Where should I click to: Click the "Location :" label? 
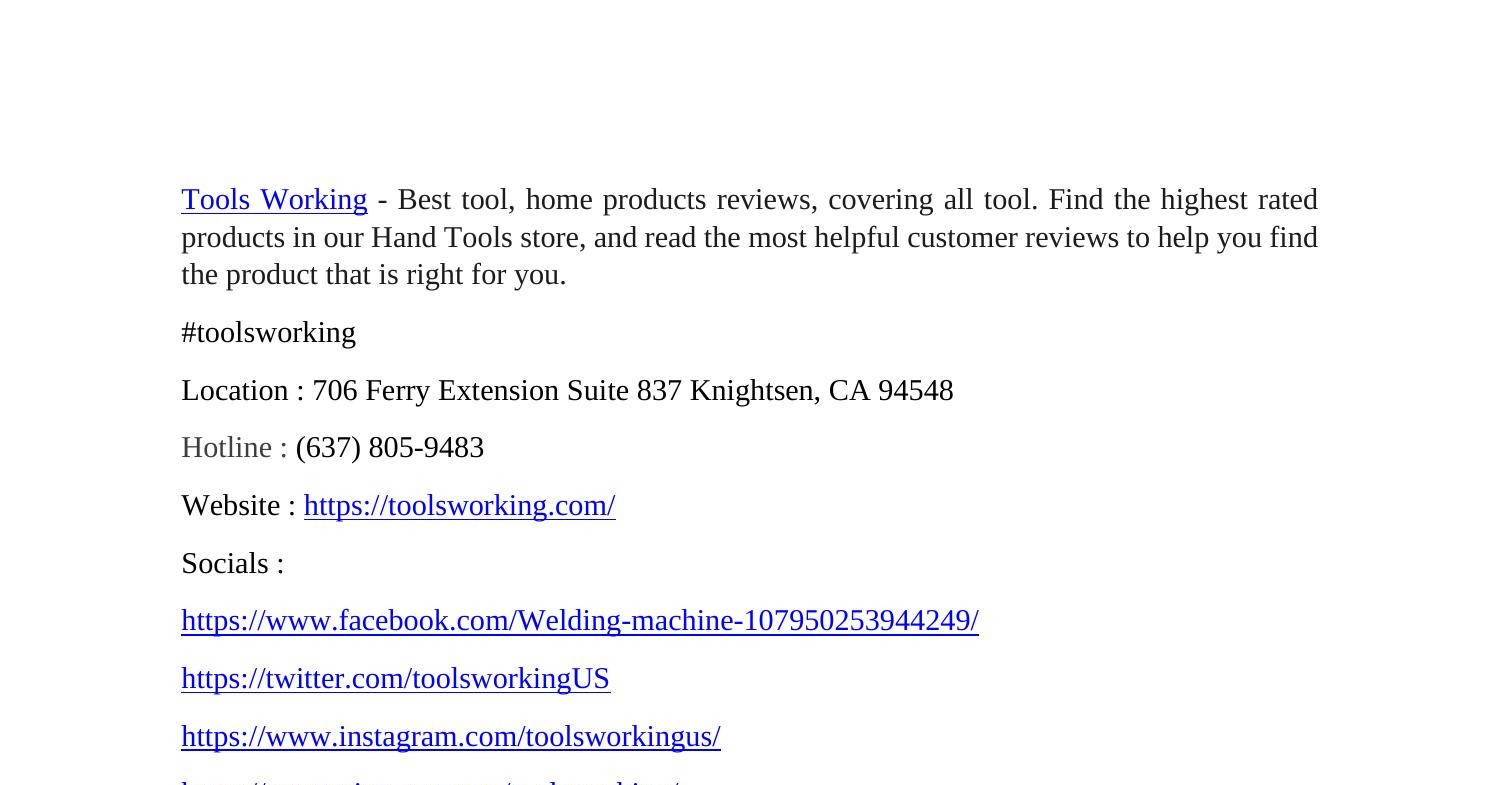[242, 391]
